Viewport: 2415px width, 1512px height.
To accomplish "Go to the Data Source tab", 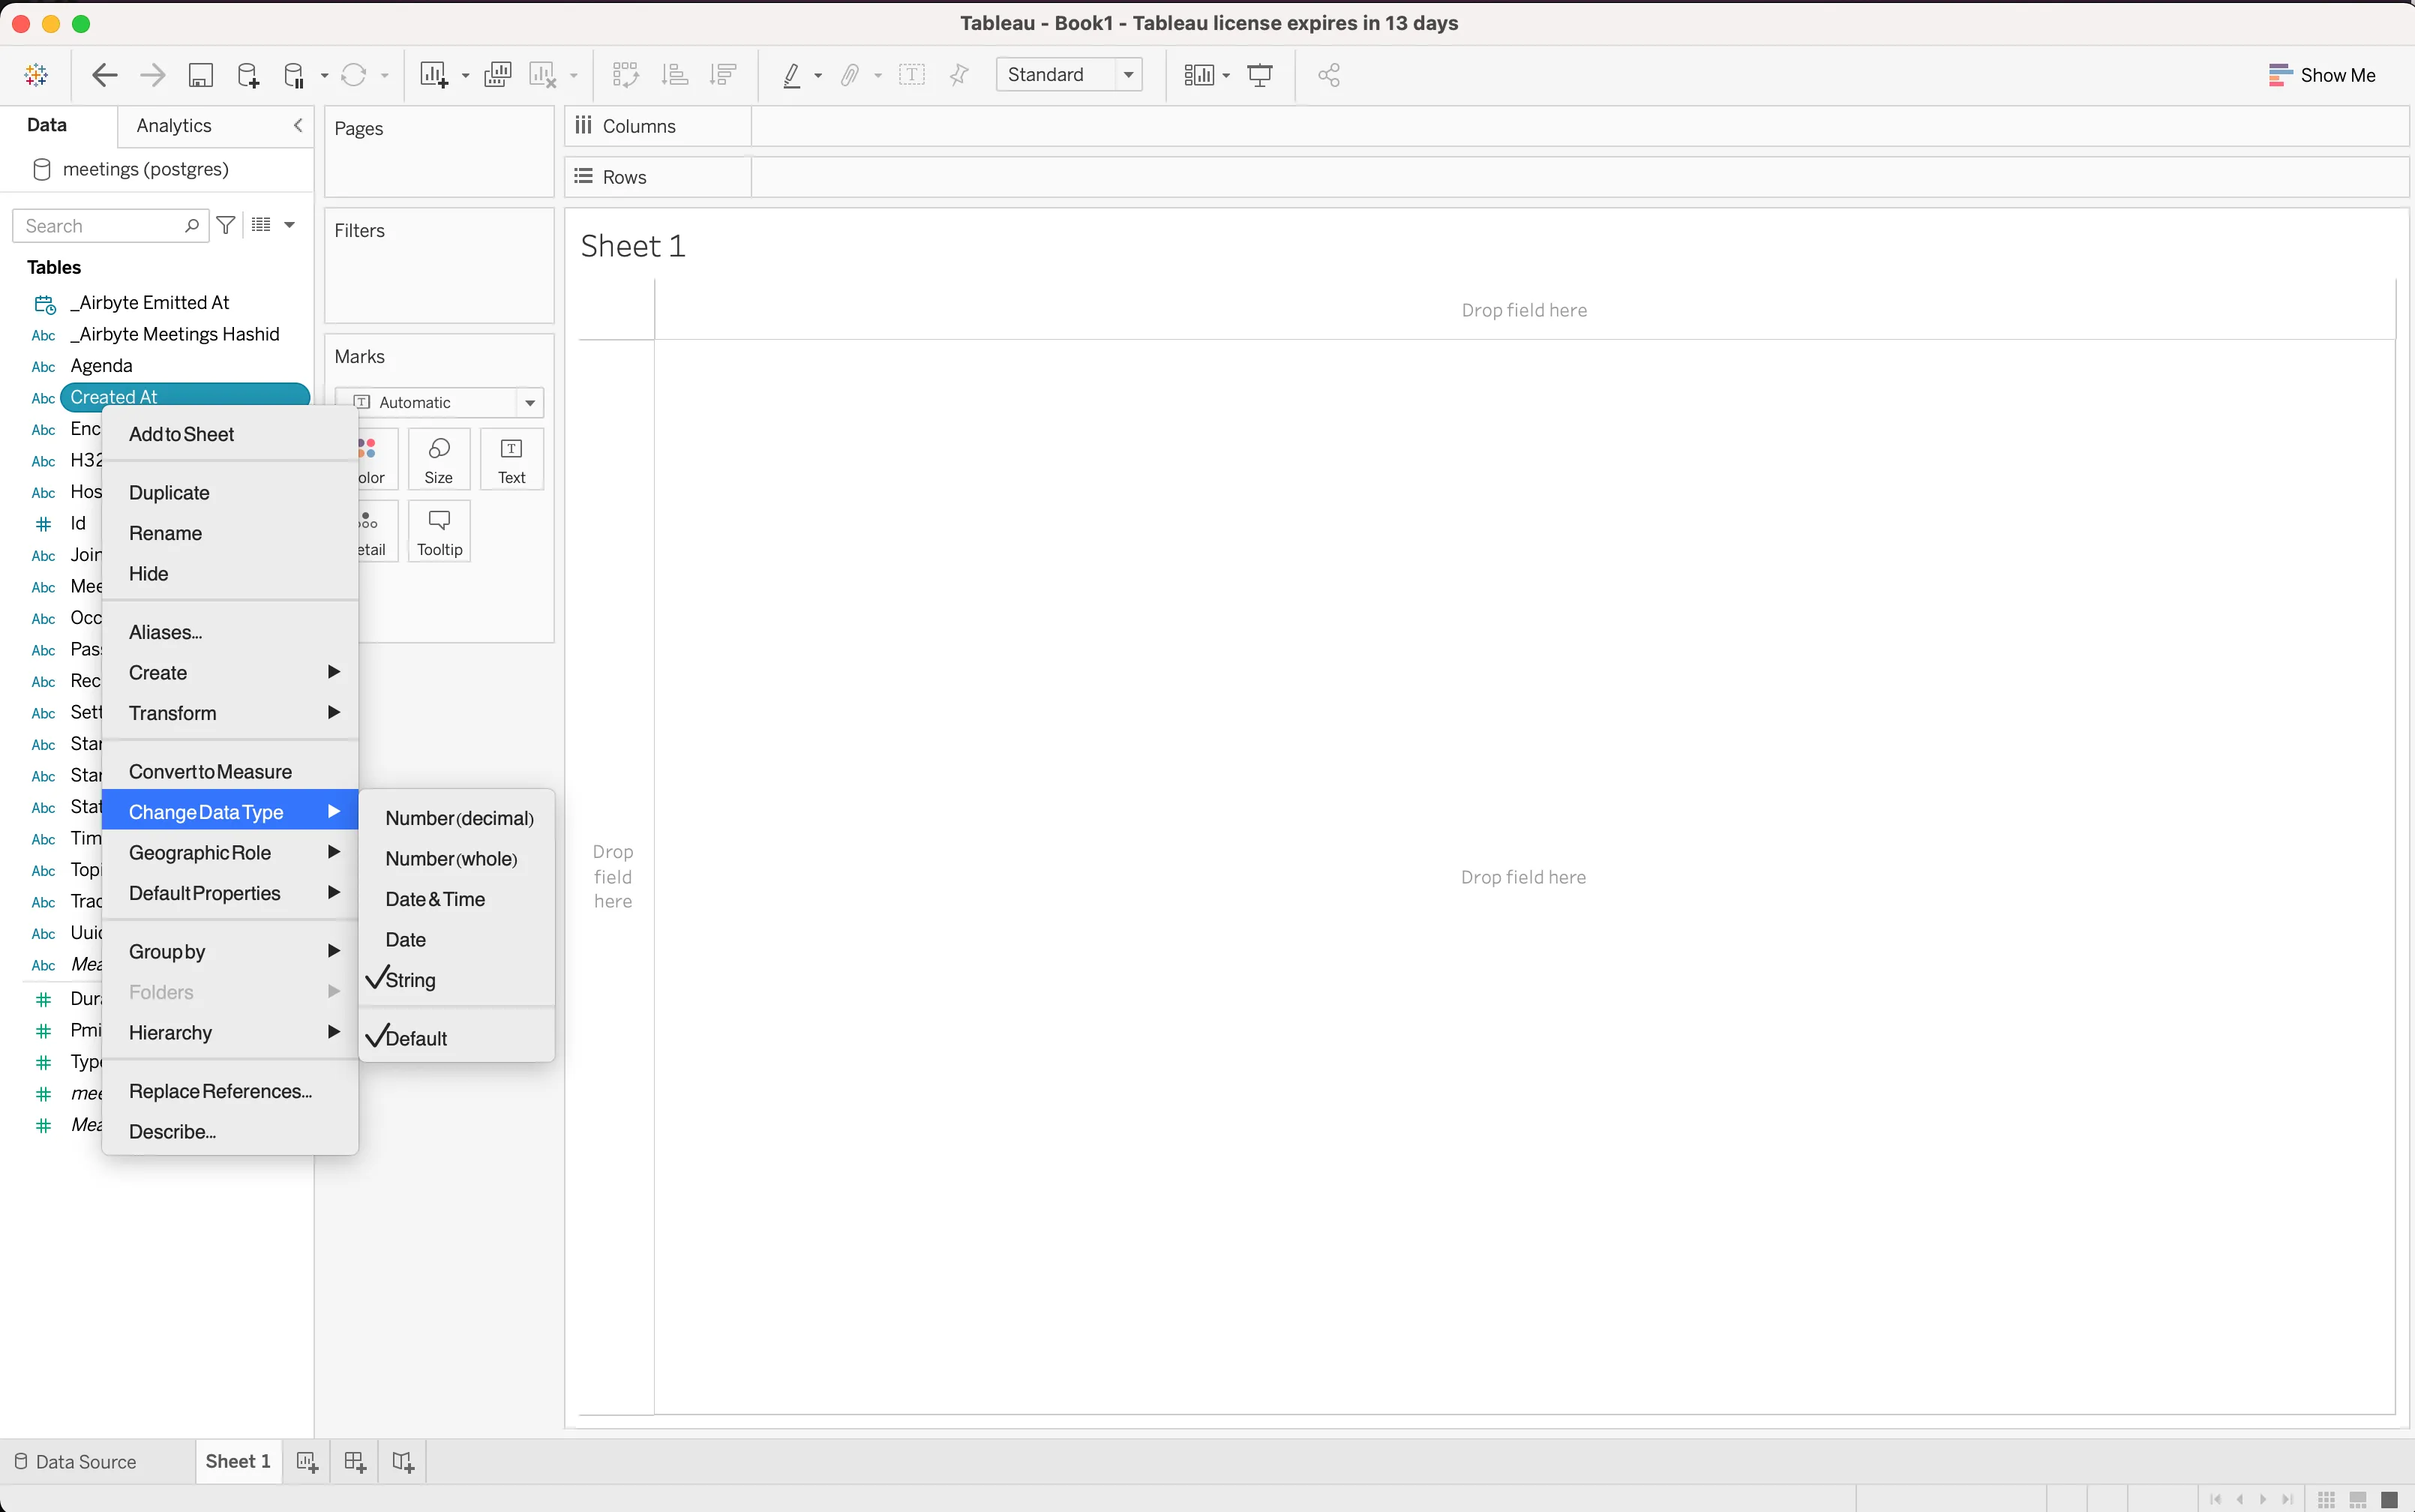I will [76, 1462].
